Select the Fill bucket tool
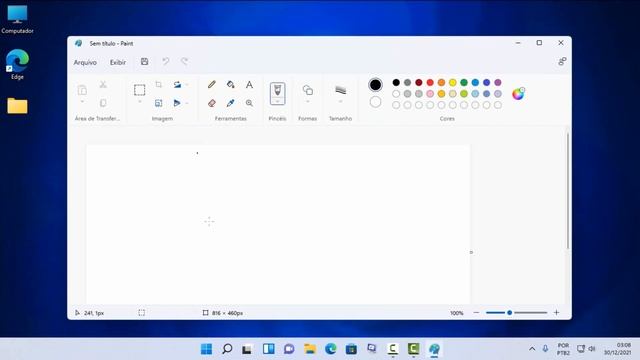640x360 pixels. tap(231, 84)
